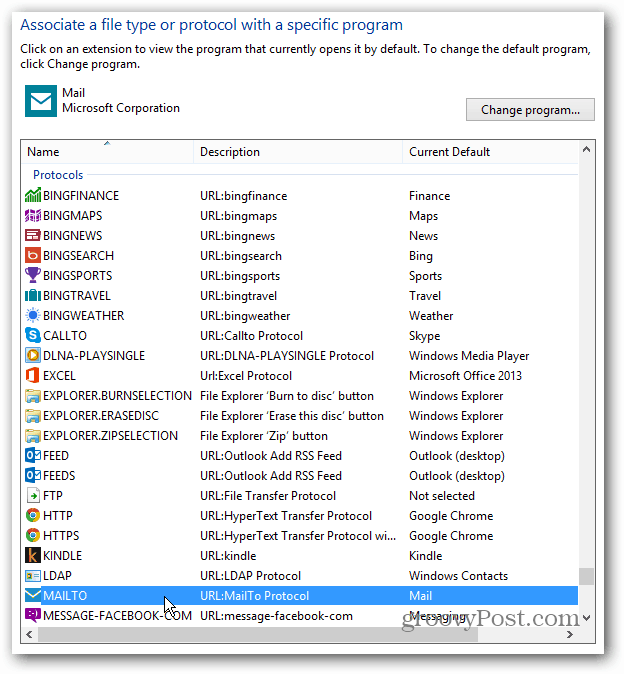Click the HTTPS Chrome icon
624x674 pixels.
click(33, 535)
